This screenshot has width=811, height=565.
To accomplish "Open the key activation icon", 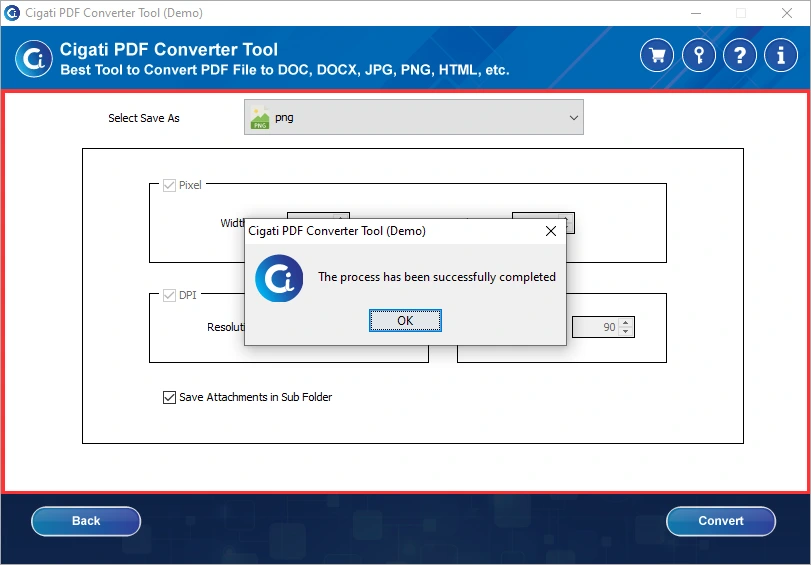I will tap(698, 54).
